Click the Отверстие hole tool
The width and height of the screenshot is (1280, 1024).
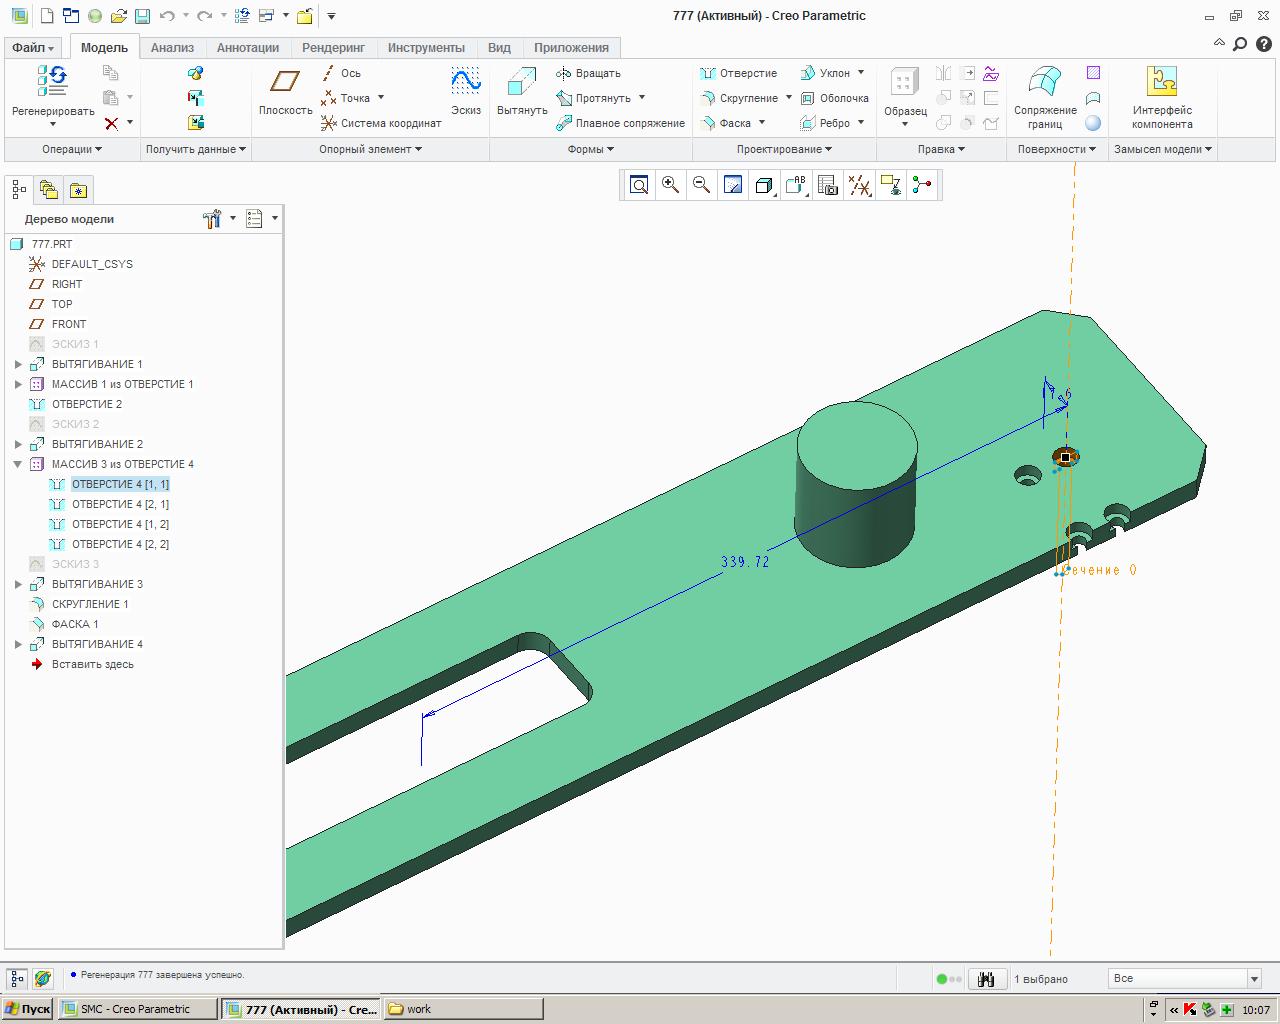coord(739,73)
